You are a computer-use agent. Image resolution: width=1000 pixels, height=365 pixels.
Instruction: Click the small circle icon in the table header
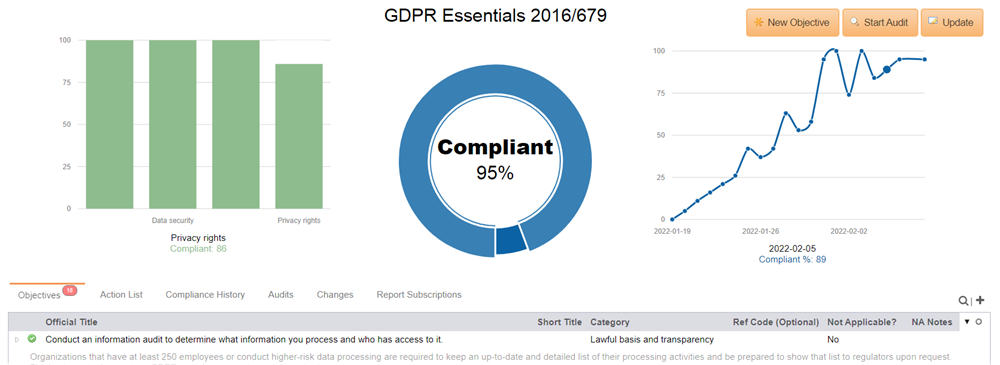click(978, 322)
